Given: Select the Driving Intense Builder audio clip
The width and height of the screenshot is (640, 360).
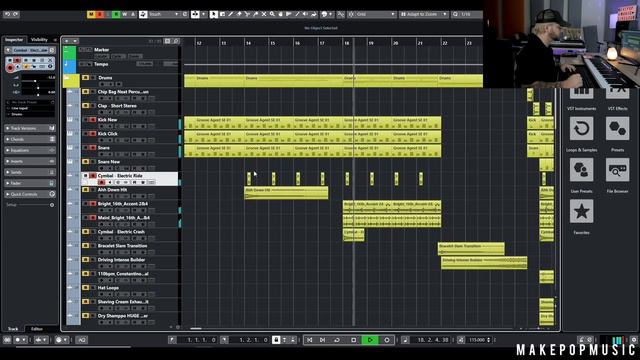Looking at the screenshot, I should pyautogui.click(x=484, y=263).
